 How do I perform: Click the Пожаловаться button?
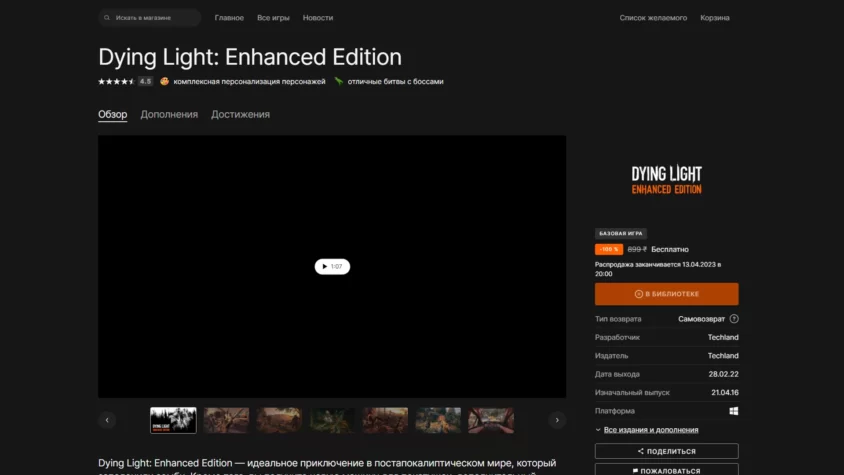coord(666,470)
